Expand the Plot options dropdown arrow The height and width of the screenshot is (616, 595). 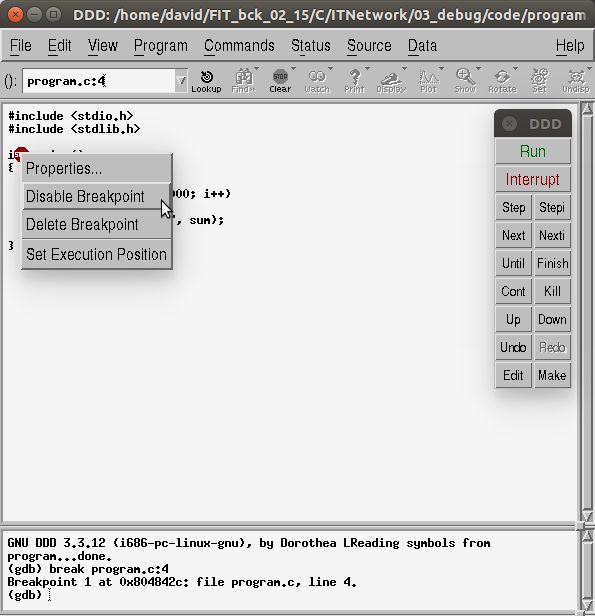click(441, 69)
